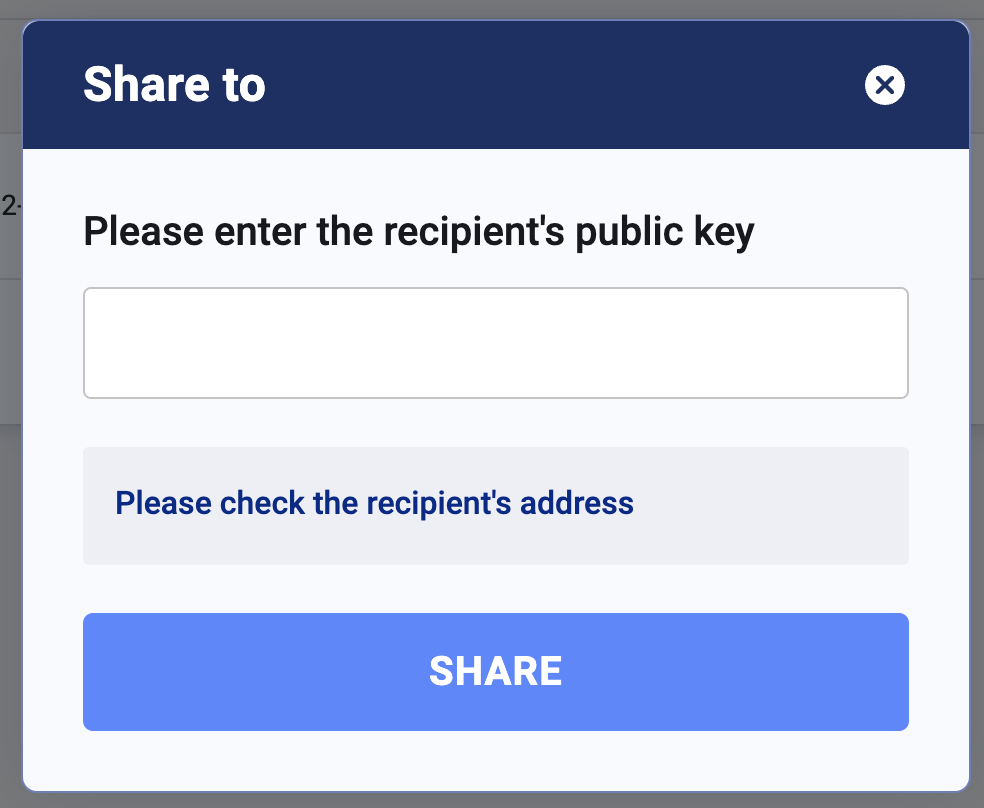The image size is (984, 808).
Task: Focus the empty public key text box
Action: 495,343
